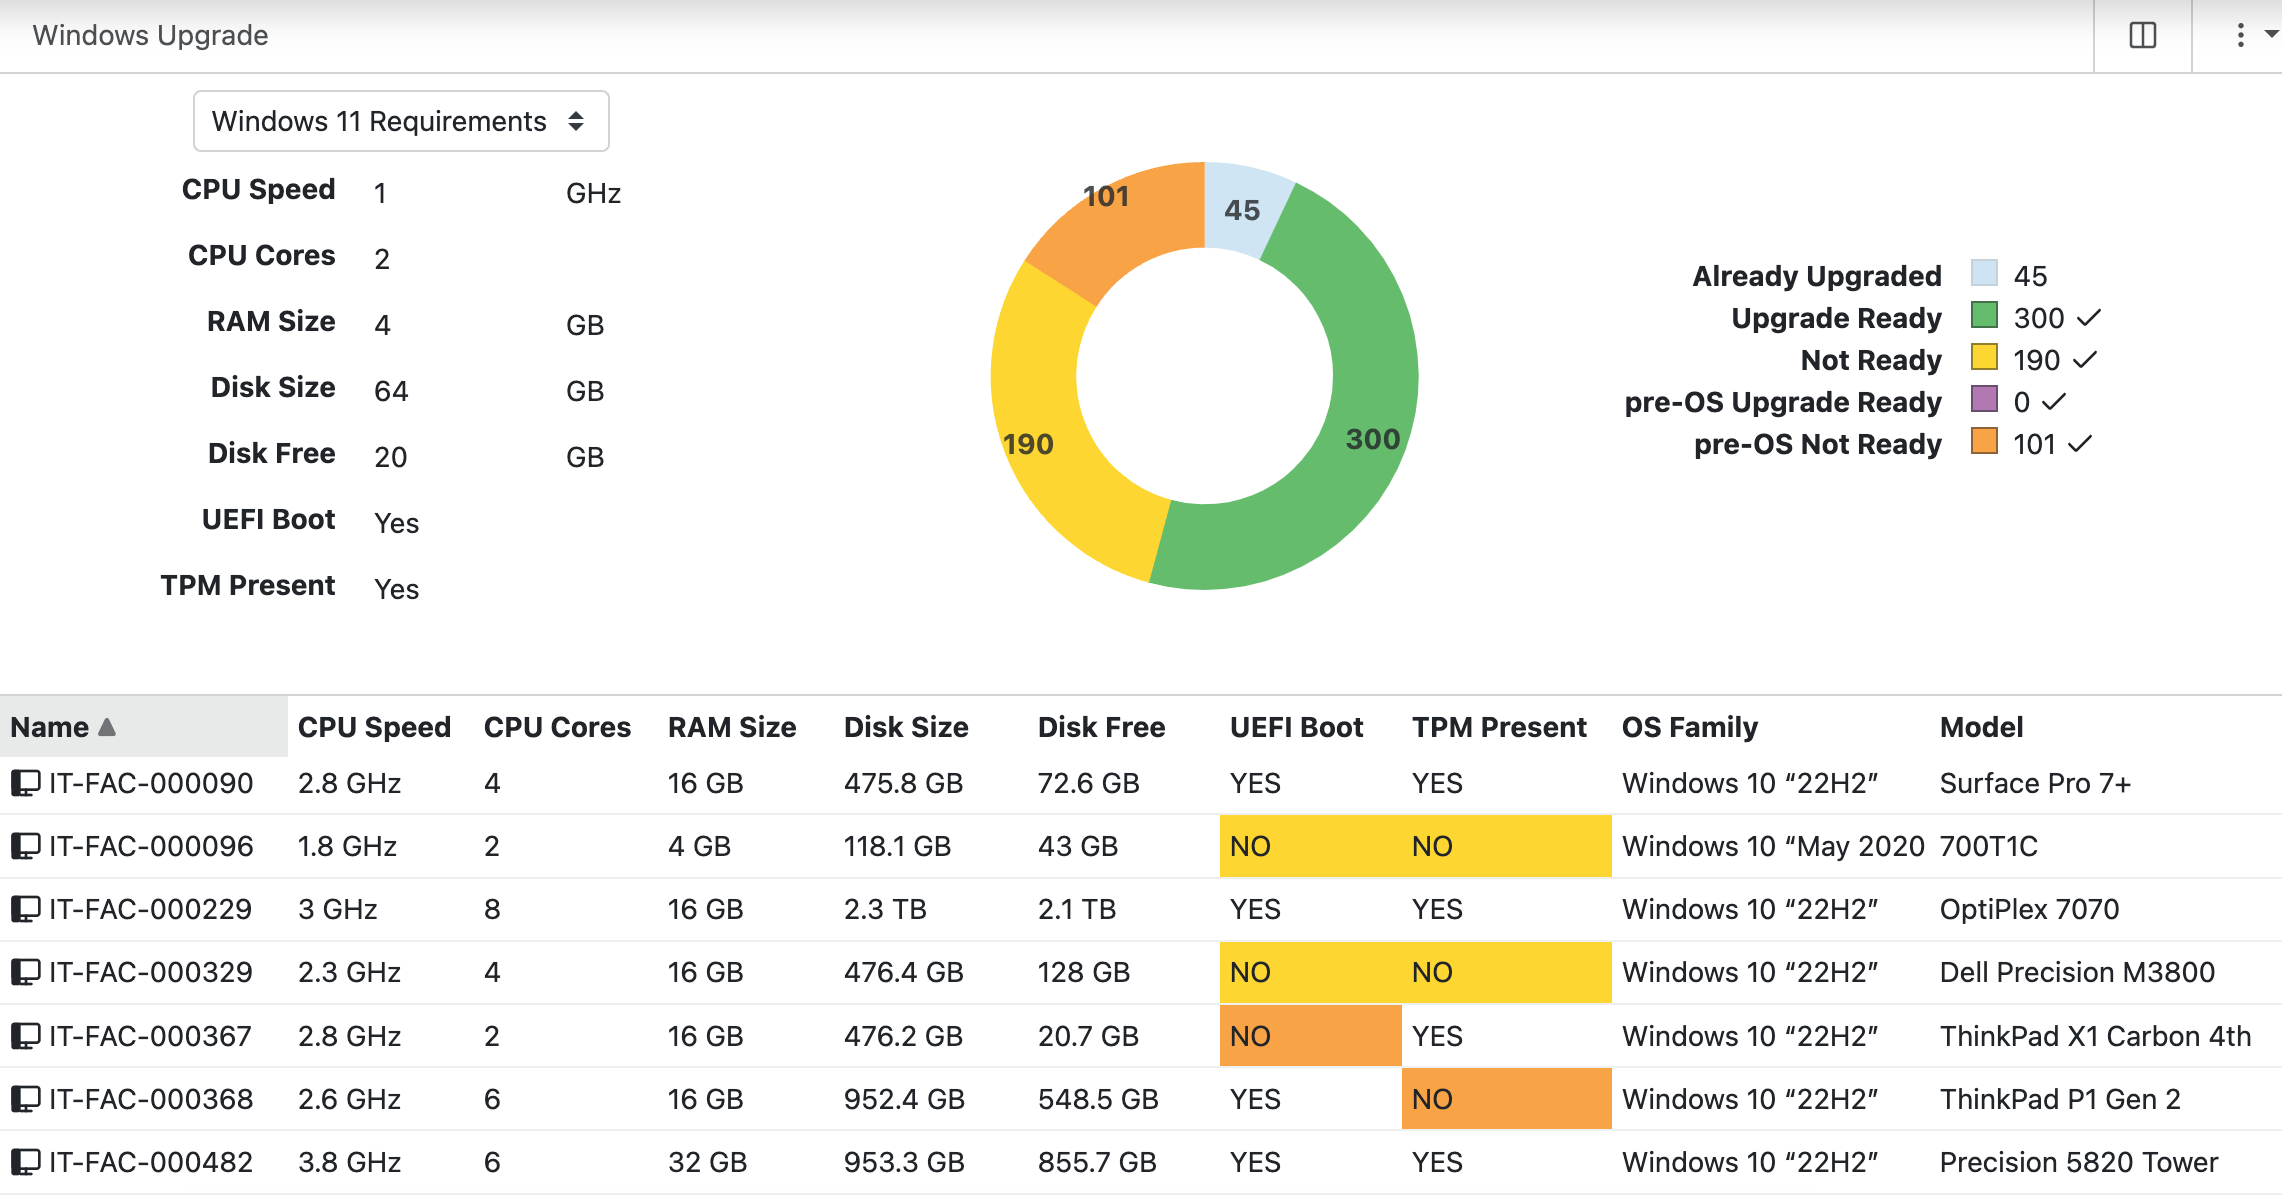Select the orange 101 donut segment
Image resolution: width=2282 pixels, height=1196 pixels.
[x=1125, y=225]
